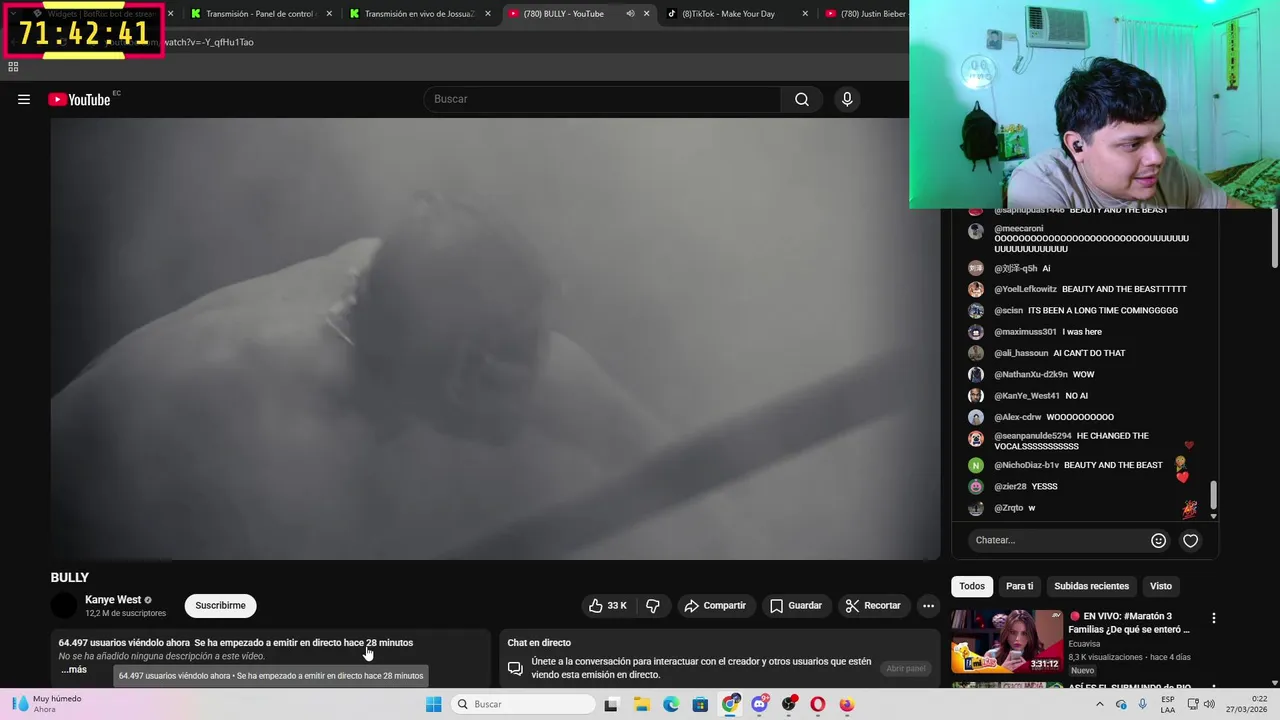
Task: Focus the YouTube Buscar search box
Action: [x=603, y=99]
